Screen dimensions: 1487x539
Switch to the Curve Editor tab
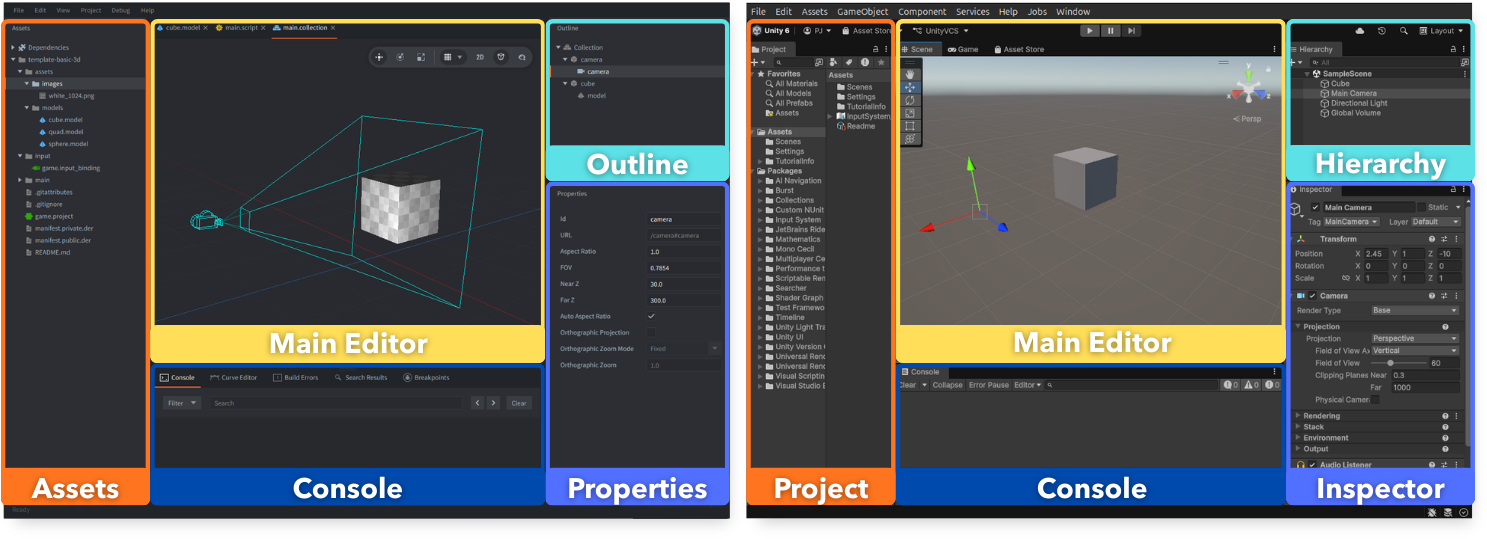click(233, 378)
